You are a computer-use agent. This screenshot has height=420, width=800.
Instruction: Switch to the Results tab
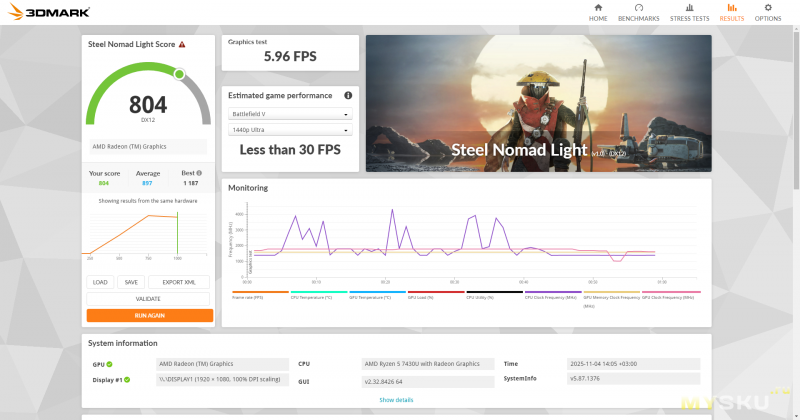(732, 13)
